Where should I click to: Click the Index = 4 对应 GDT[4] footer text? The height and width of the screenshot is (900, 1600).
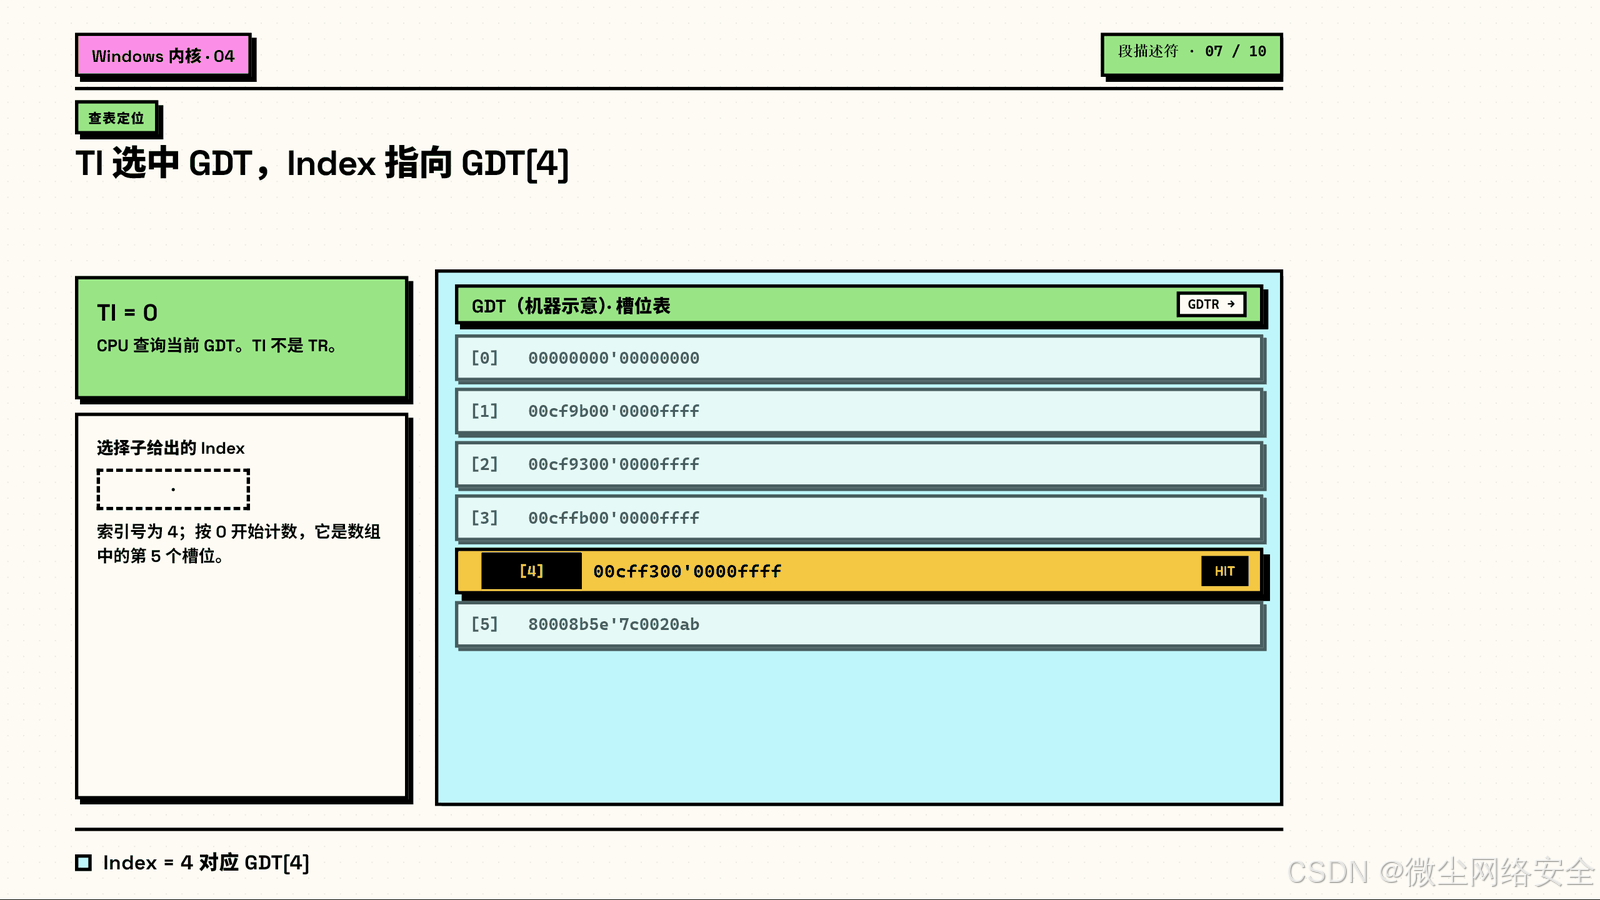(206, 863)
